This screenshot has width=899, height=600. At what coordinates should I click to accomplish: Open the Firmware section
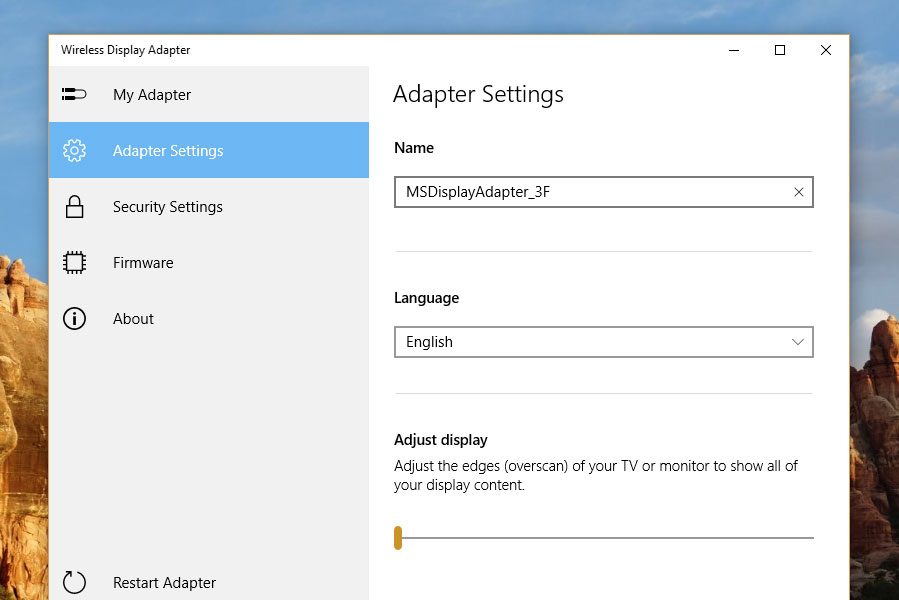[x=209, y=262]
